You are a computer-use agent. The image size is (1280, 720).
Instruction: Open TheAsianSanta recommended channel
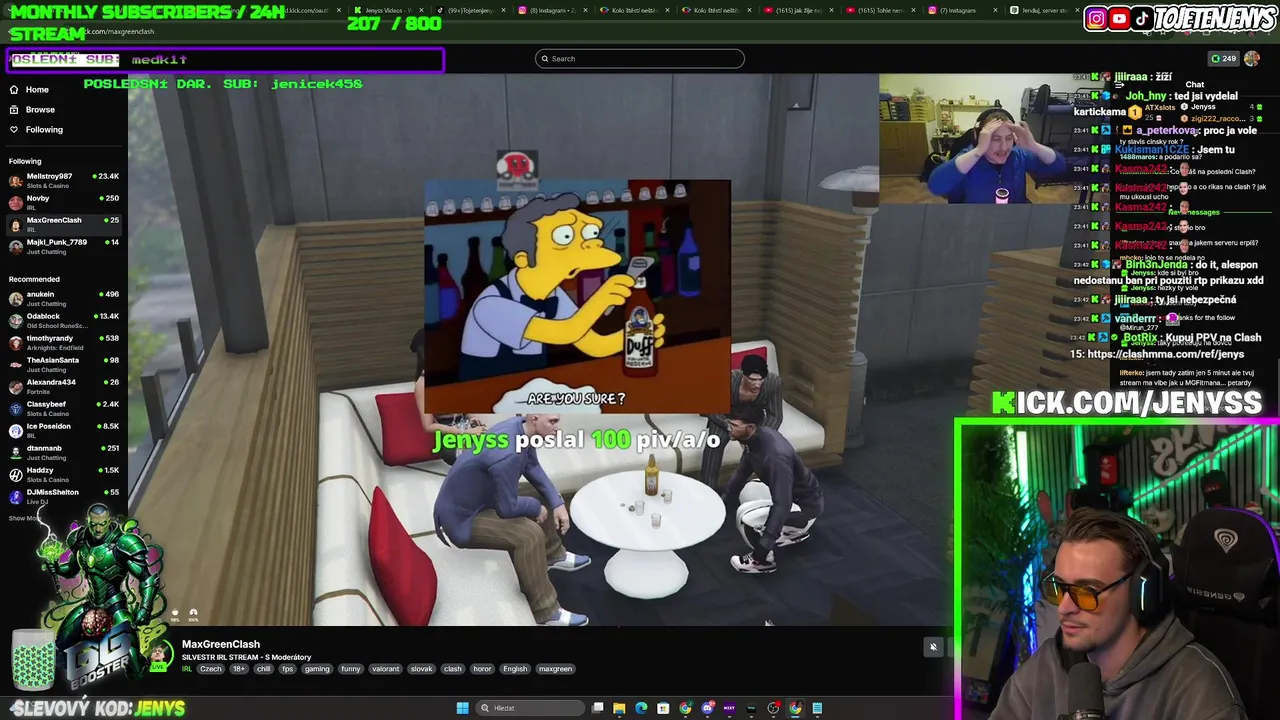64,364
